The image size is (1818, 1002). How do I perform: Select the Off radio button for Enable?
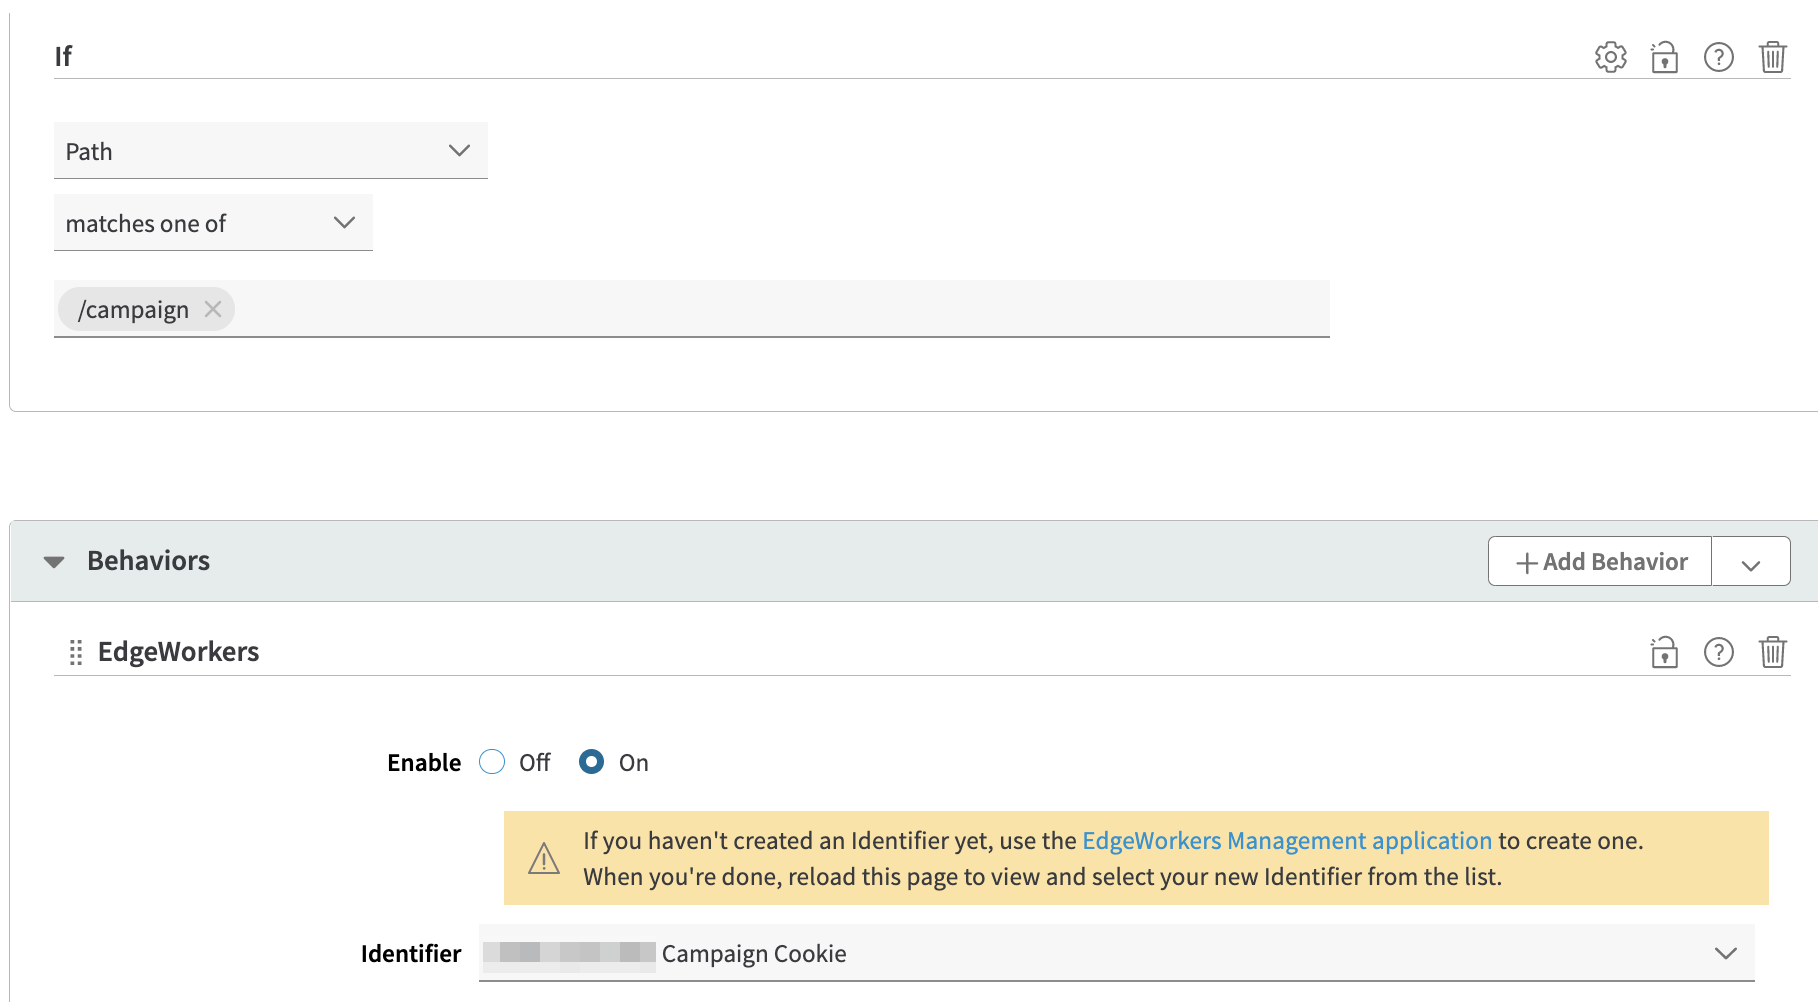pyautogui.click(x=492, y=762)
